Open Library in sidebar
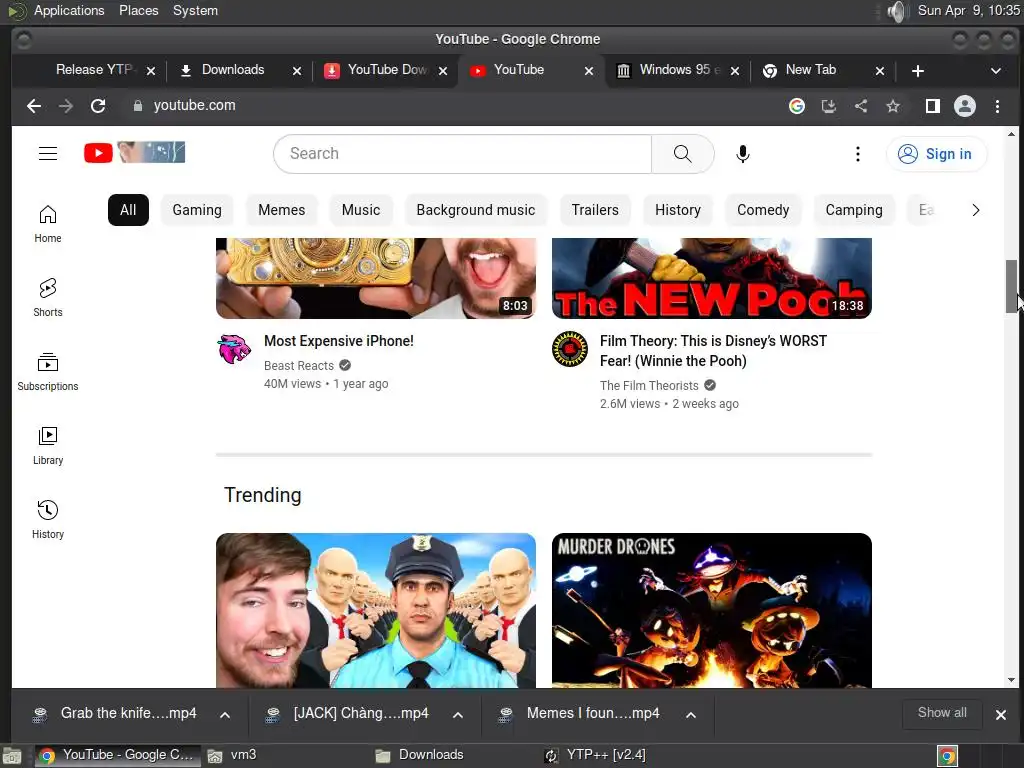Screen dimensions: 1024x768 pos(48,445)
